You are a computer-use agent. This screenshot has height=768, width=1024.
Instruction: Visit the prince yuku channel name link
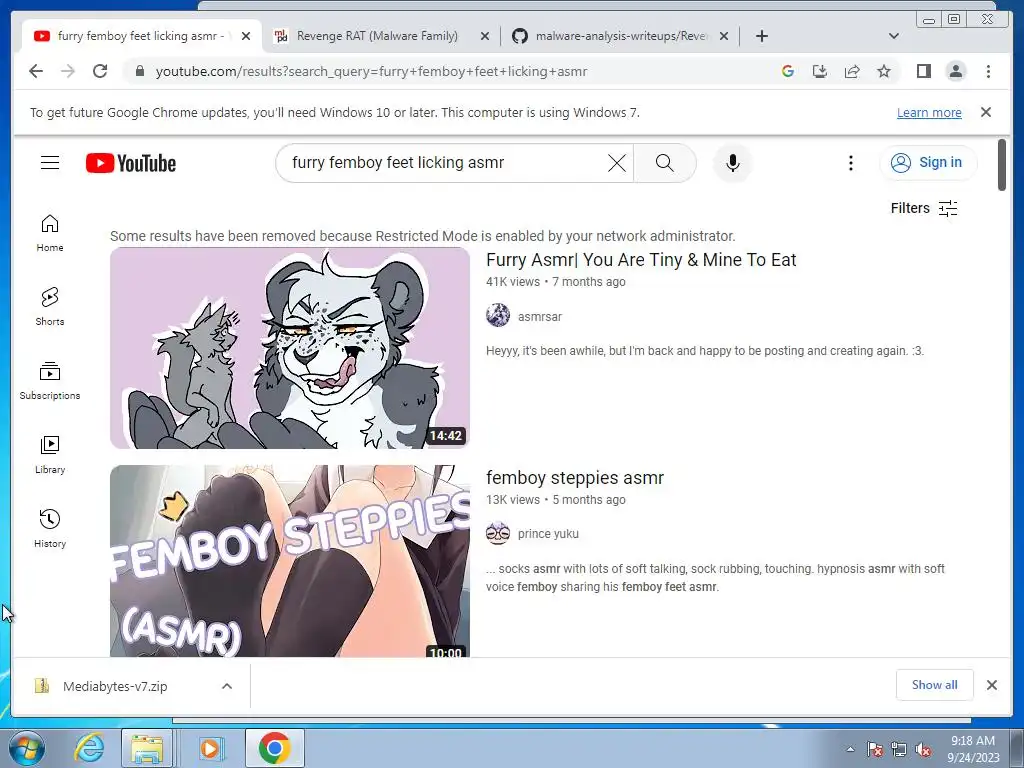tap(548, 534)
